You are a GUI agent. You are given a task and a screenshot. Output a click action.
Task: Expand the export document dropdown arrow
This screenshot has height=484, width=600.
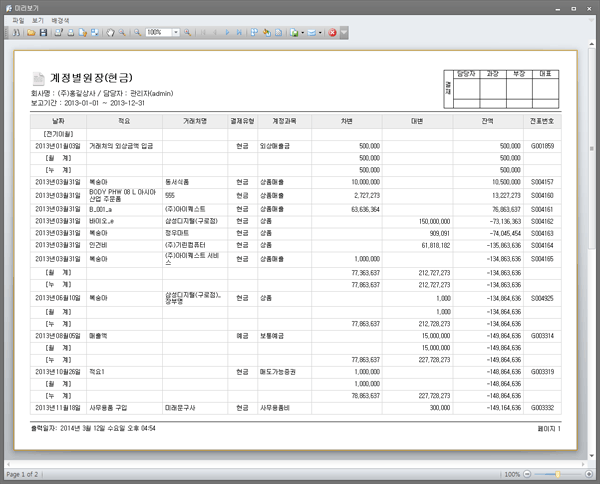pyautogui.click(x=302, y=32)
